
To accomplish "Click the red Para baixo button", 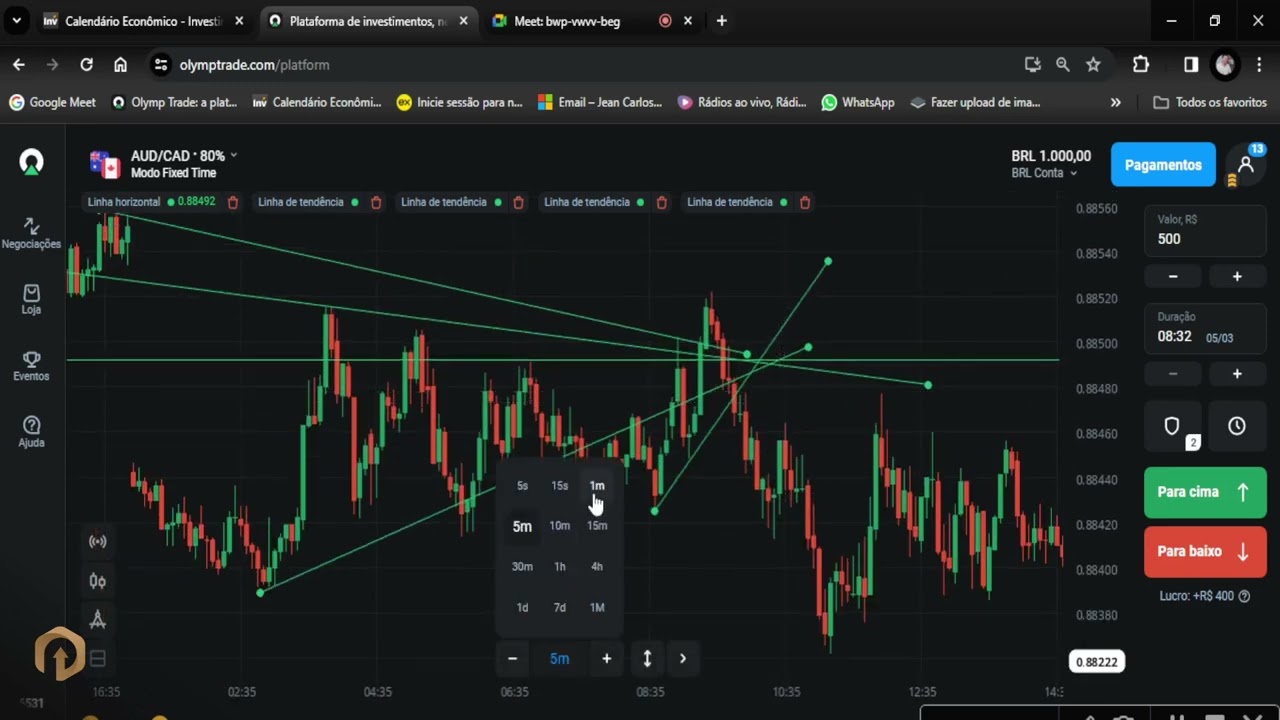I will pos(1205,551).
